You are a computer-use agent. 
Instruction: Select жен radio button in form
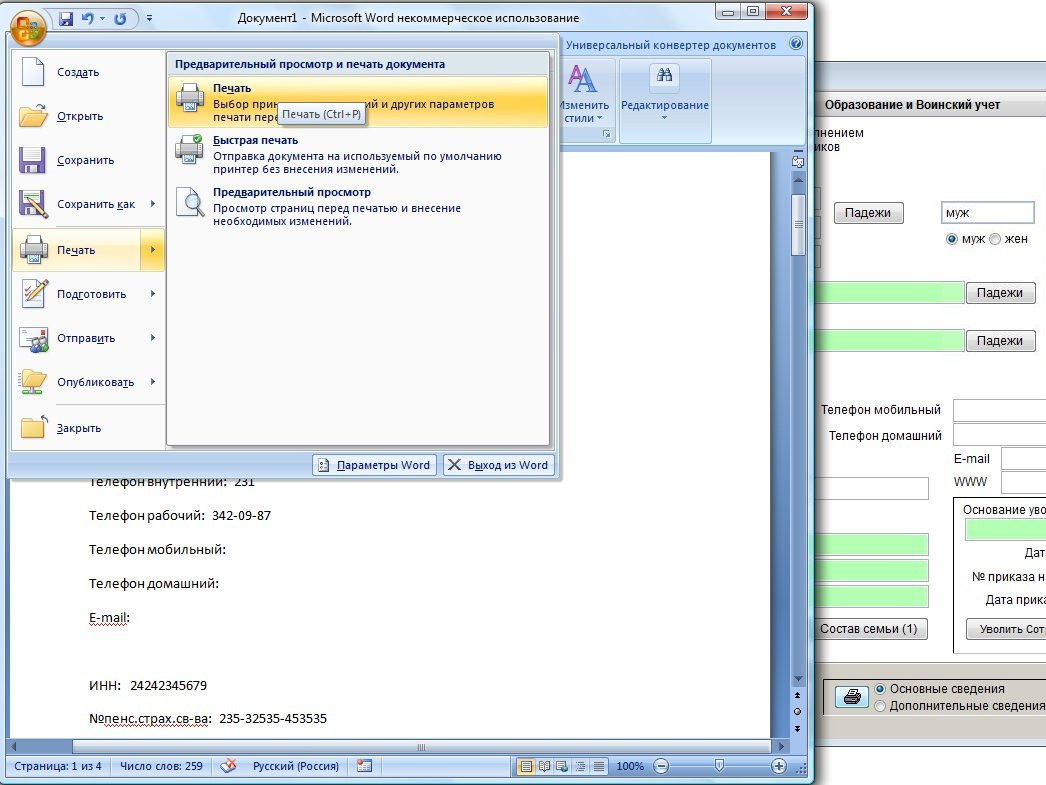995,239
